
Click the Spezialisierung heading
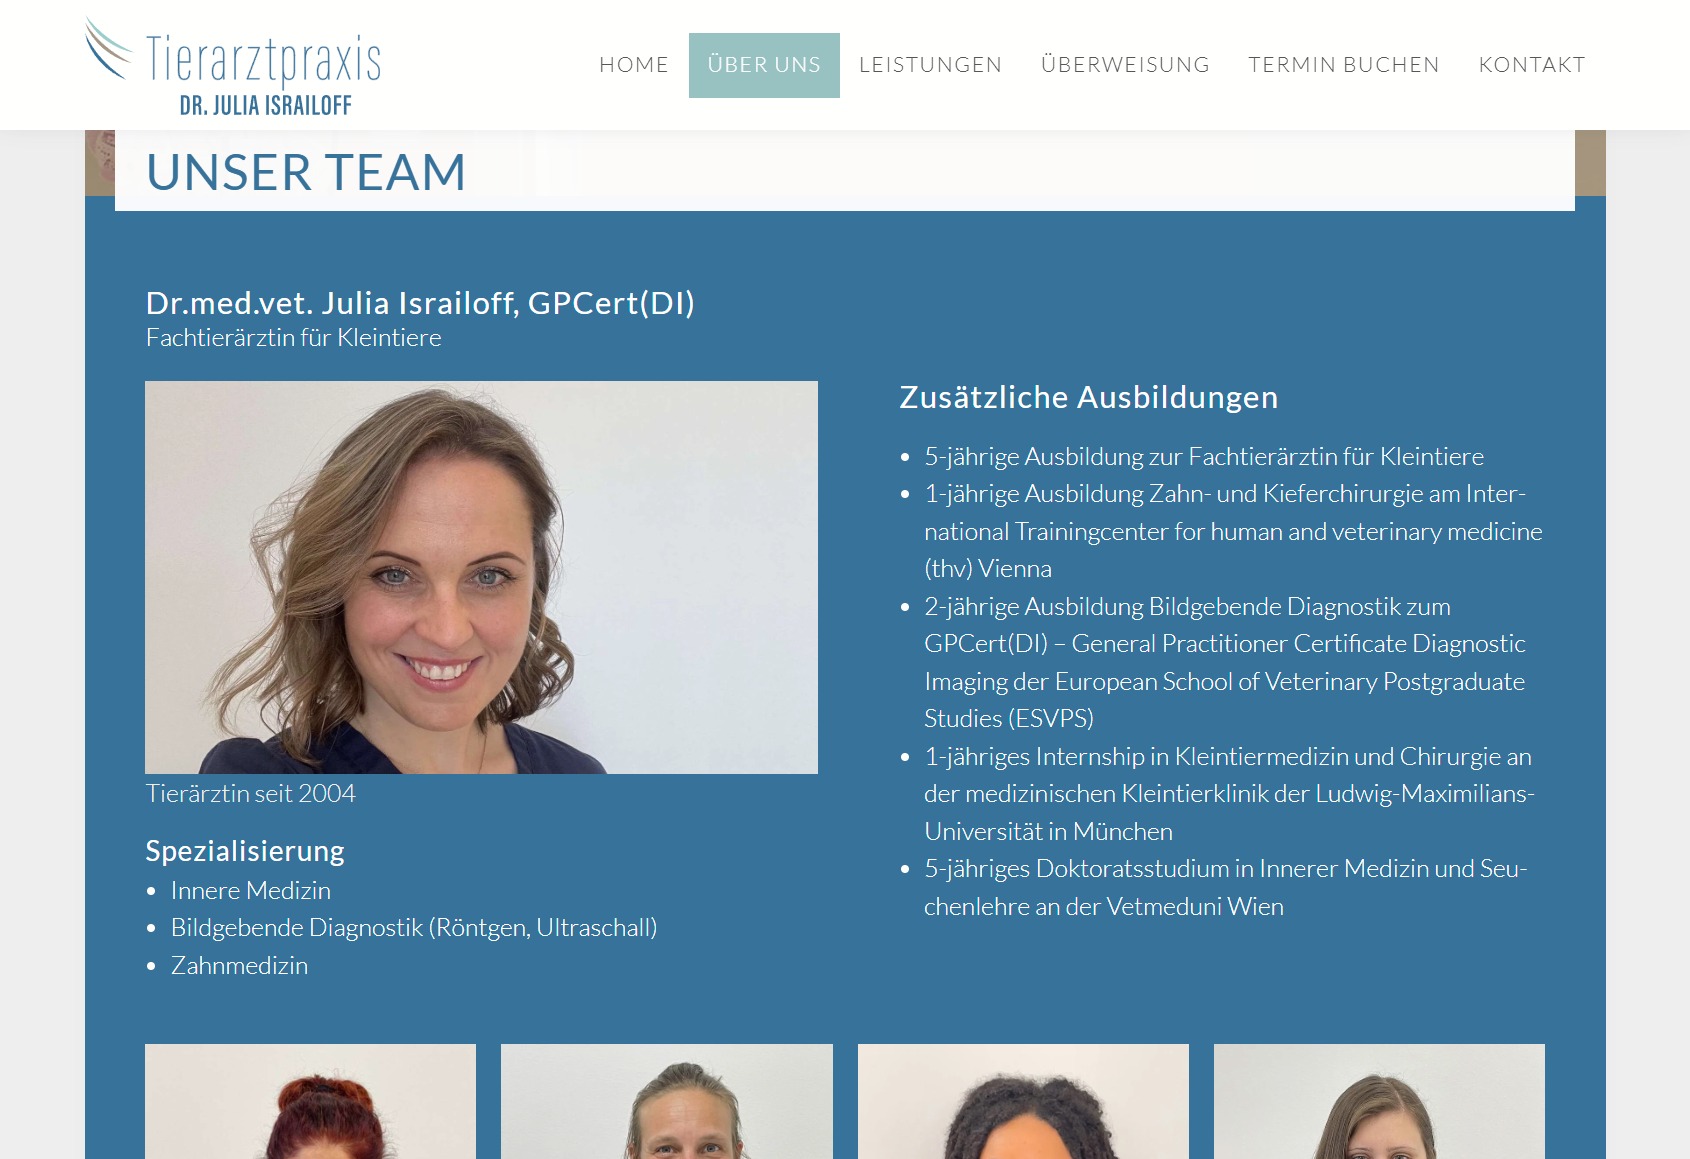245,851
